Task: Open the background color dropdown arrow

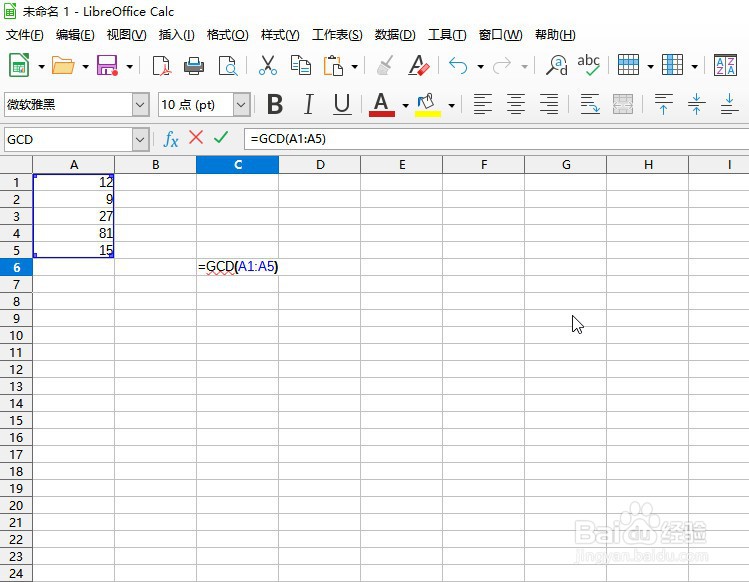Action: pos(451,105)
